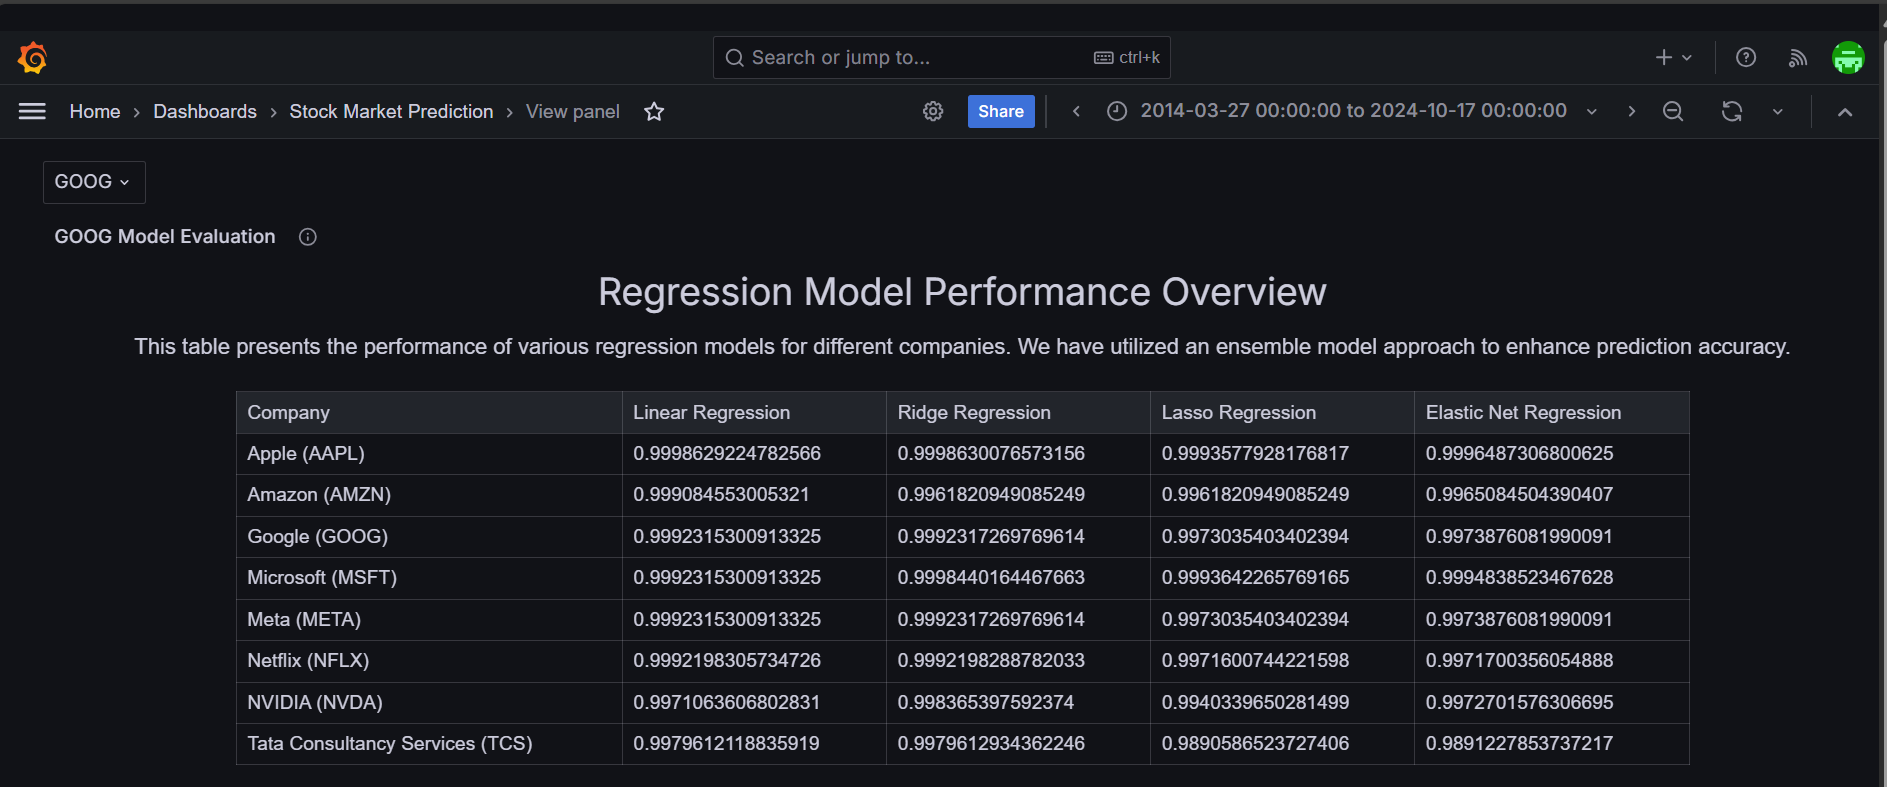The image size is (1887, 787).
Task: Expand the GOOG variable dropdown
Action: click(94, 182)
